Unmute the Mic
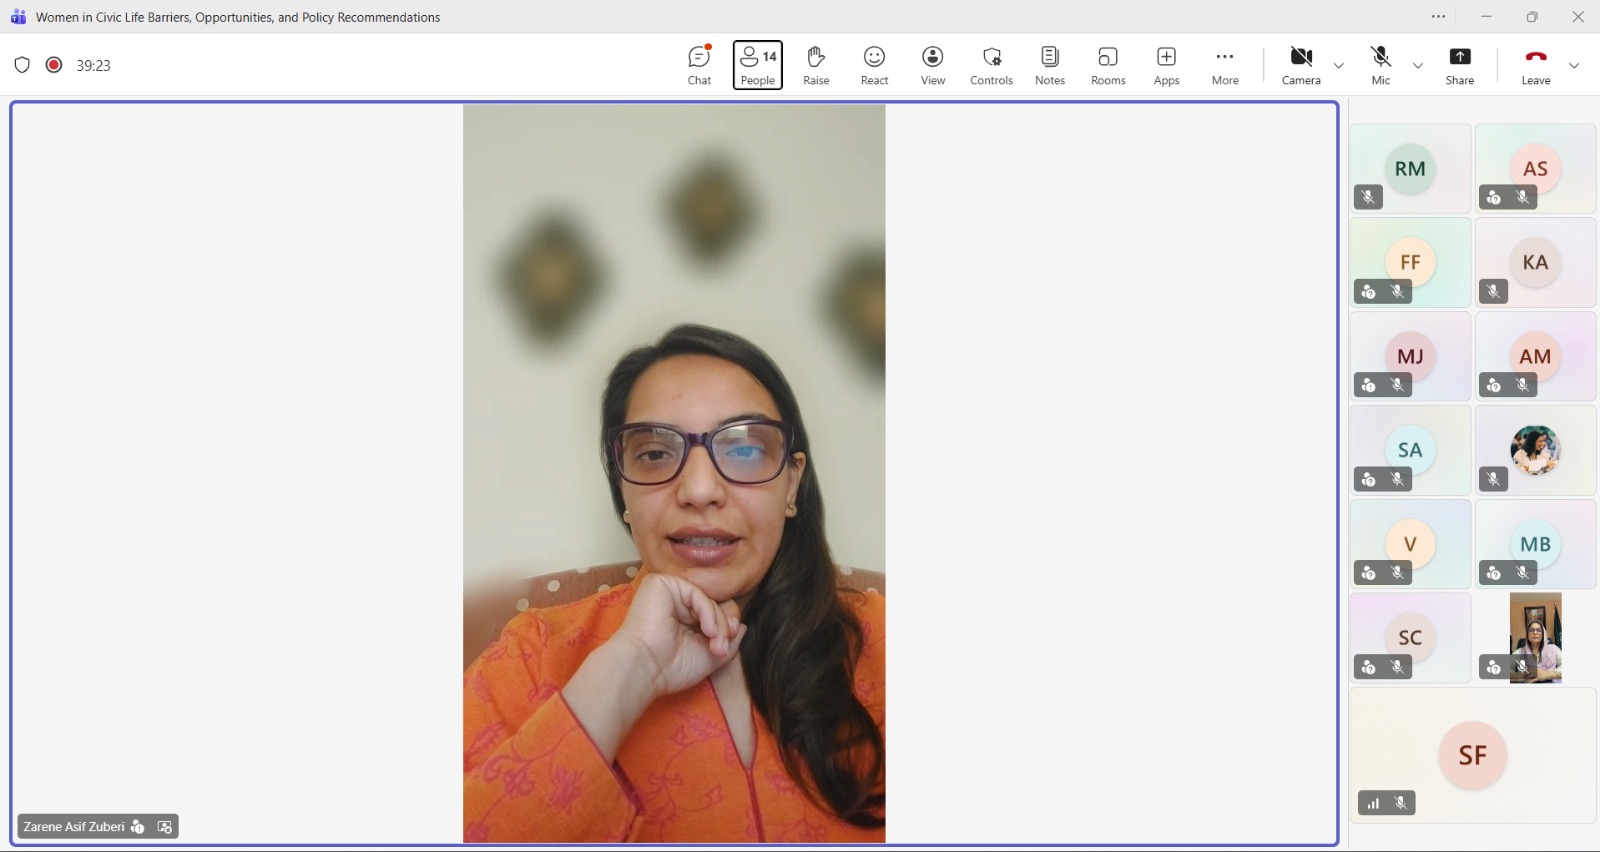 [1381, 65]
